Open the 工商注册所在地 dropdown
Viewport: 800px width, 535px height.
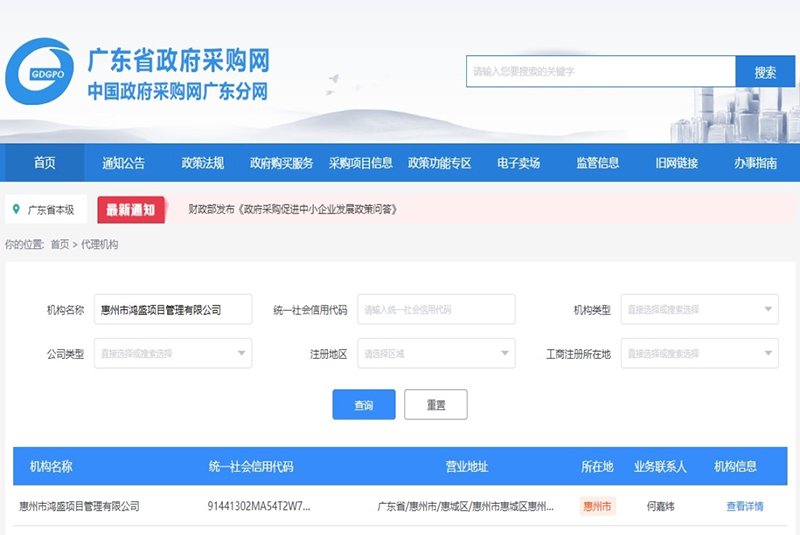pos(699,353)
